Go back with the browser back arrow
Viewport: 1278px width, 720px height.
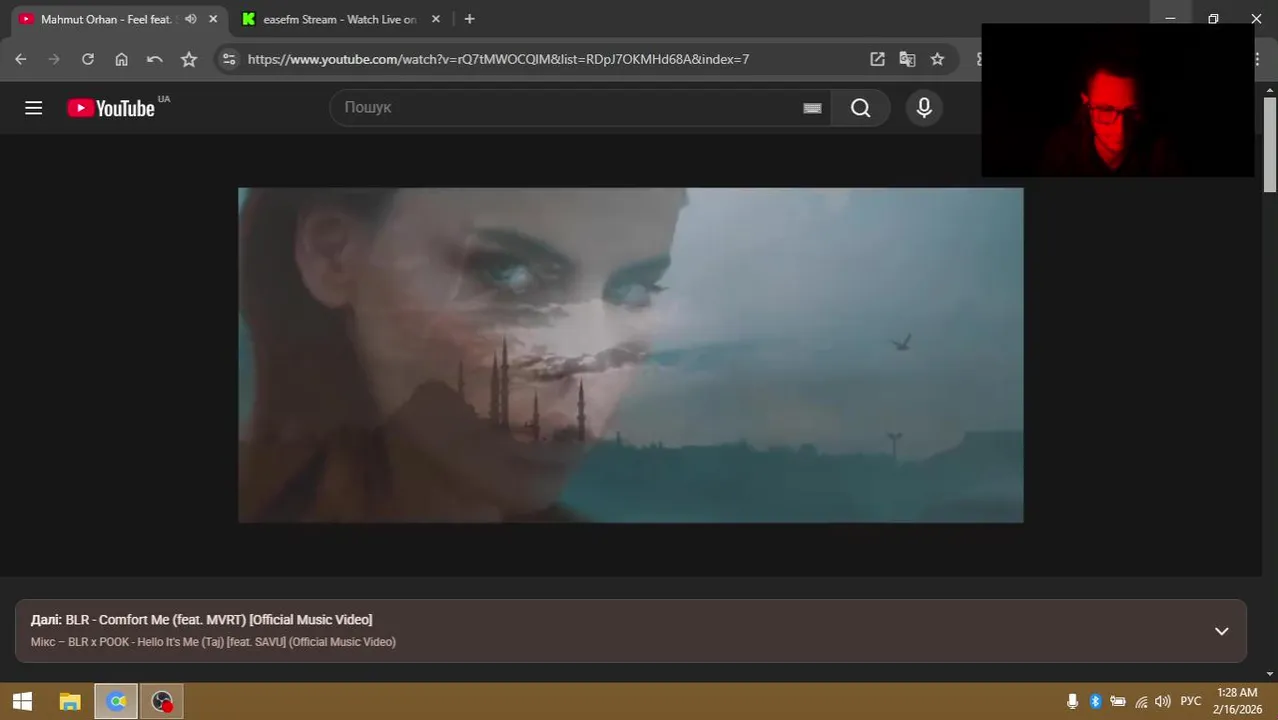coord(21,59)
